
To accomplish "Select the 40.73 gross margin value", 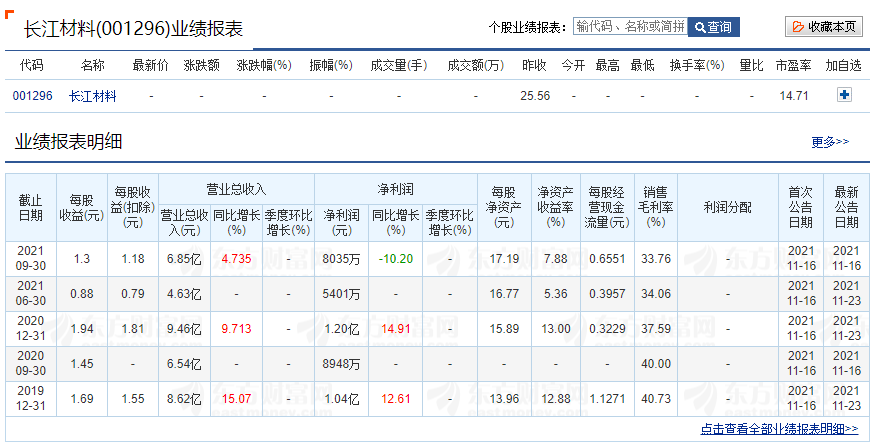I will pyautogui.click(x=656, y=399).
